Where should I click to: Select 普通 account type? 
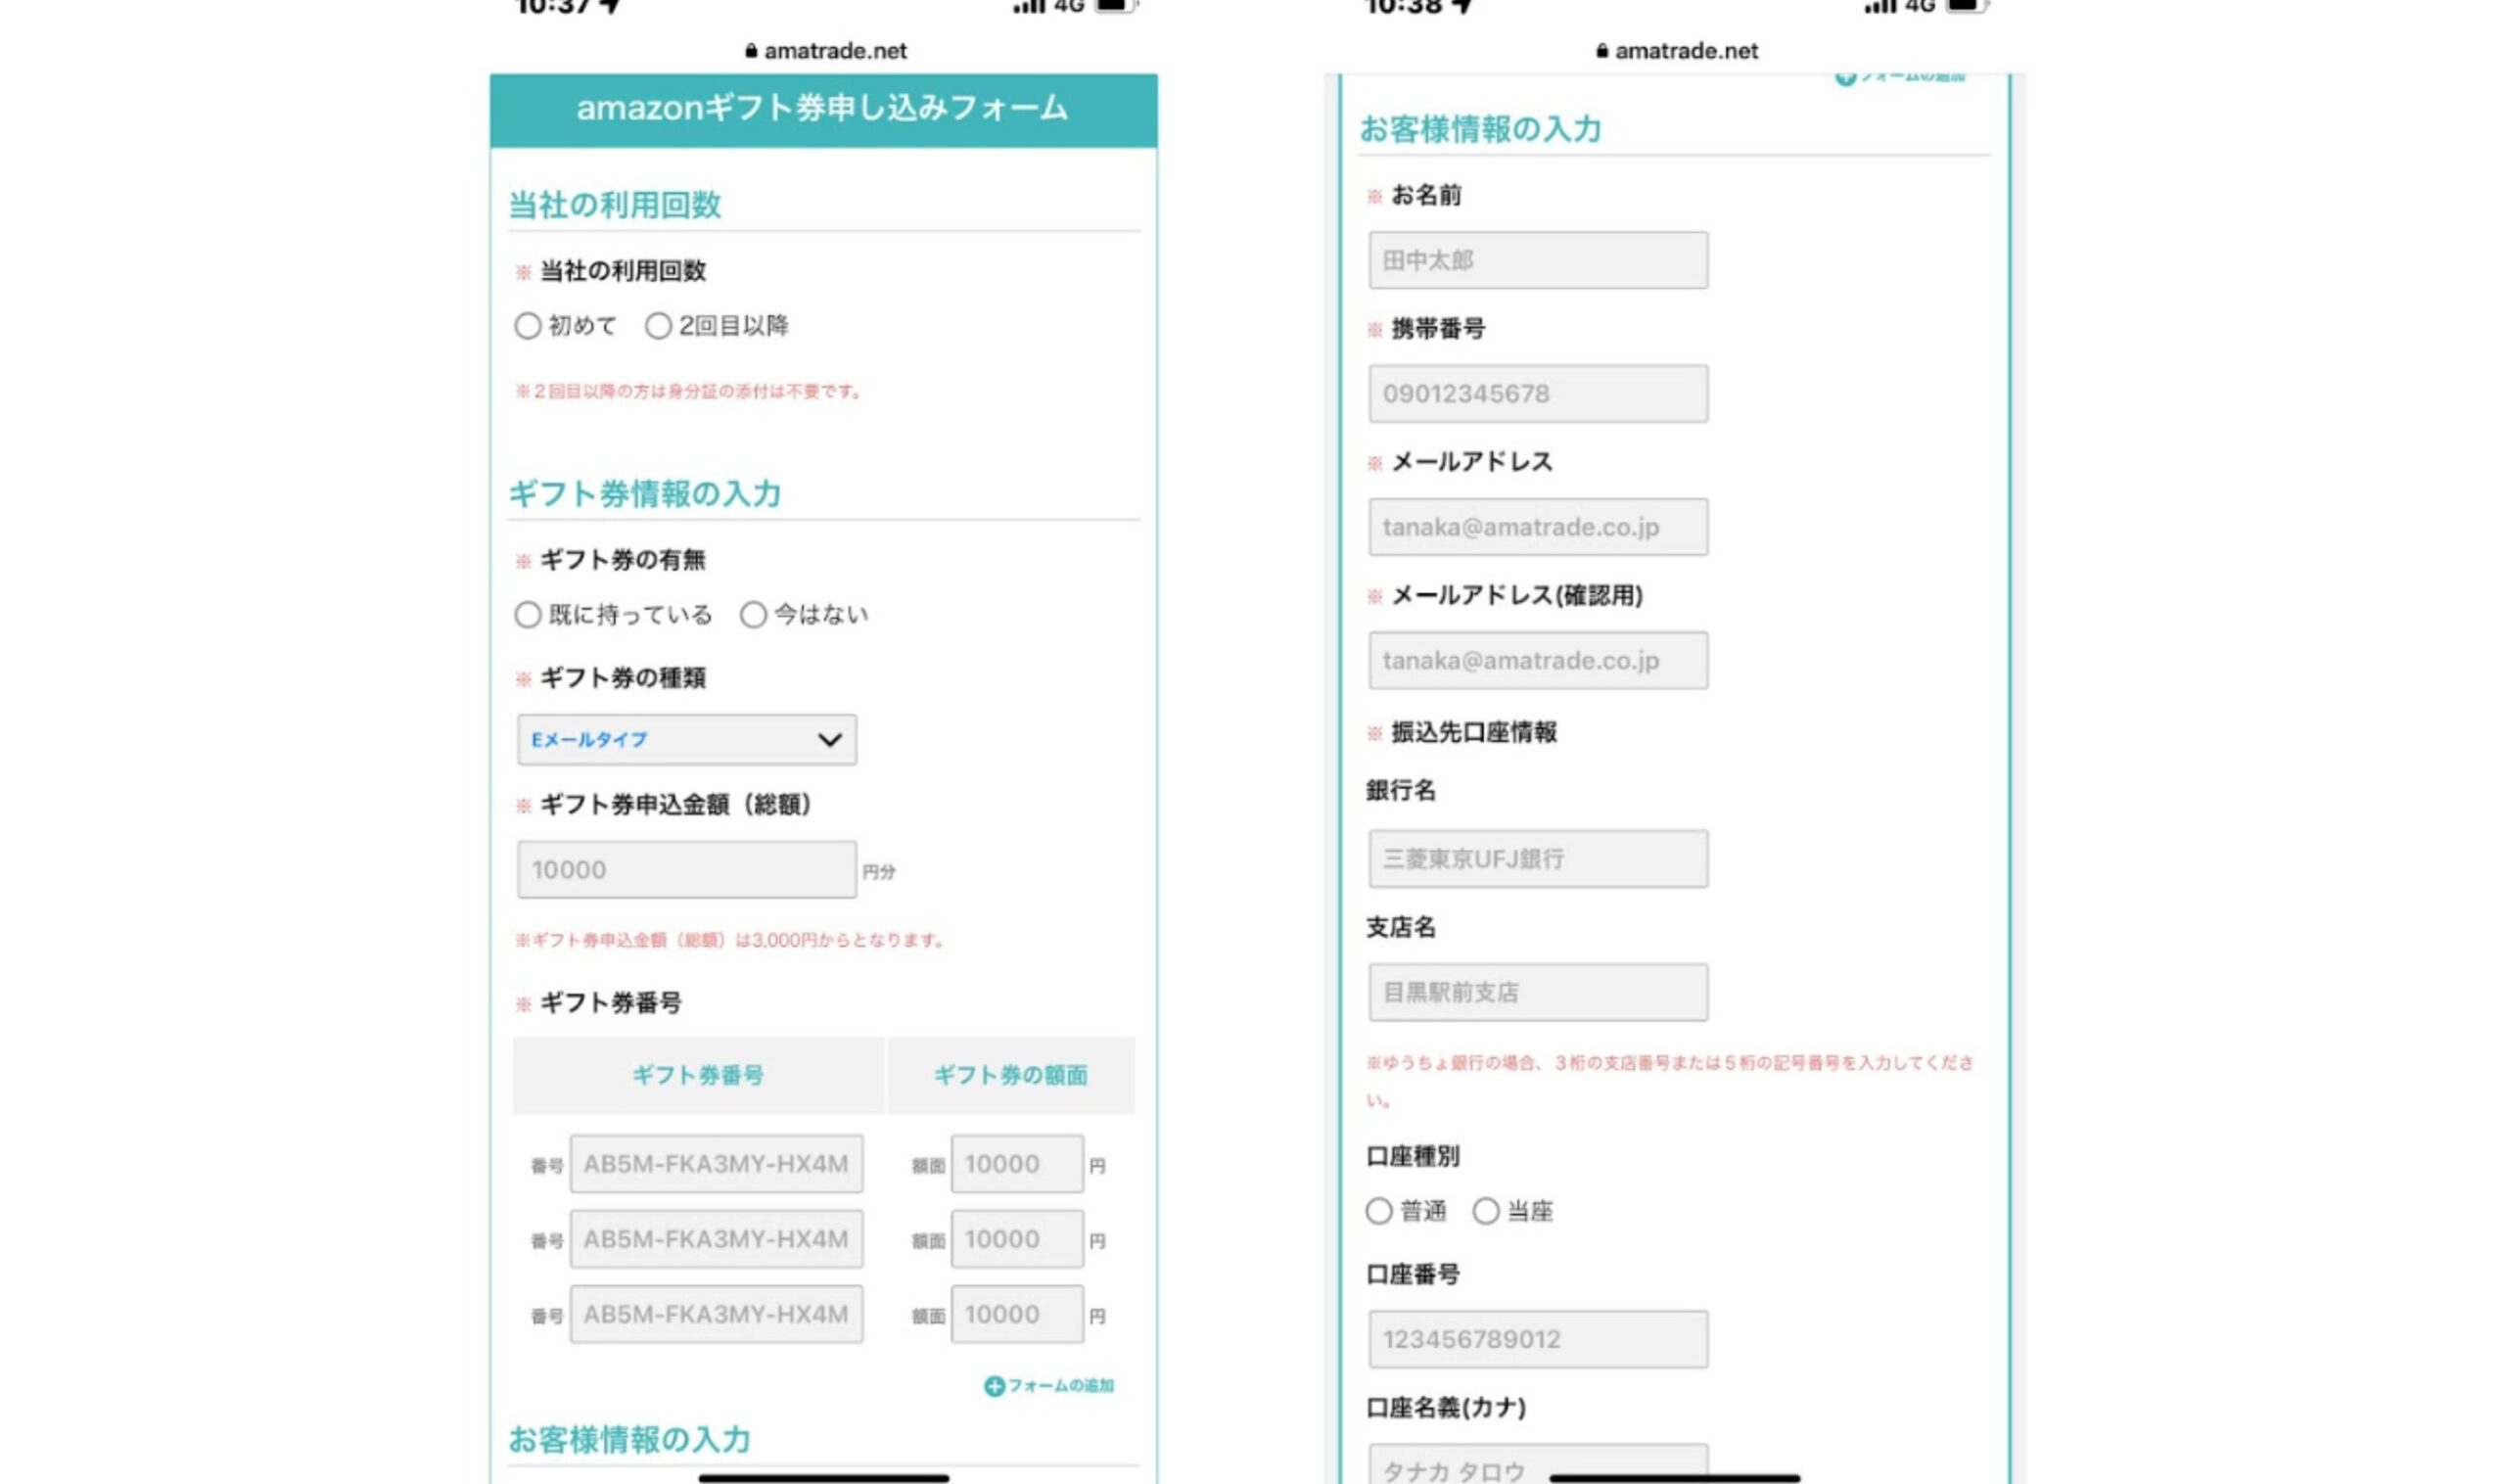click(x=1379, y=1212)
